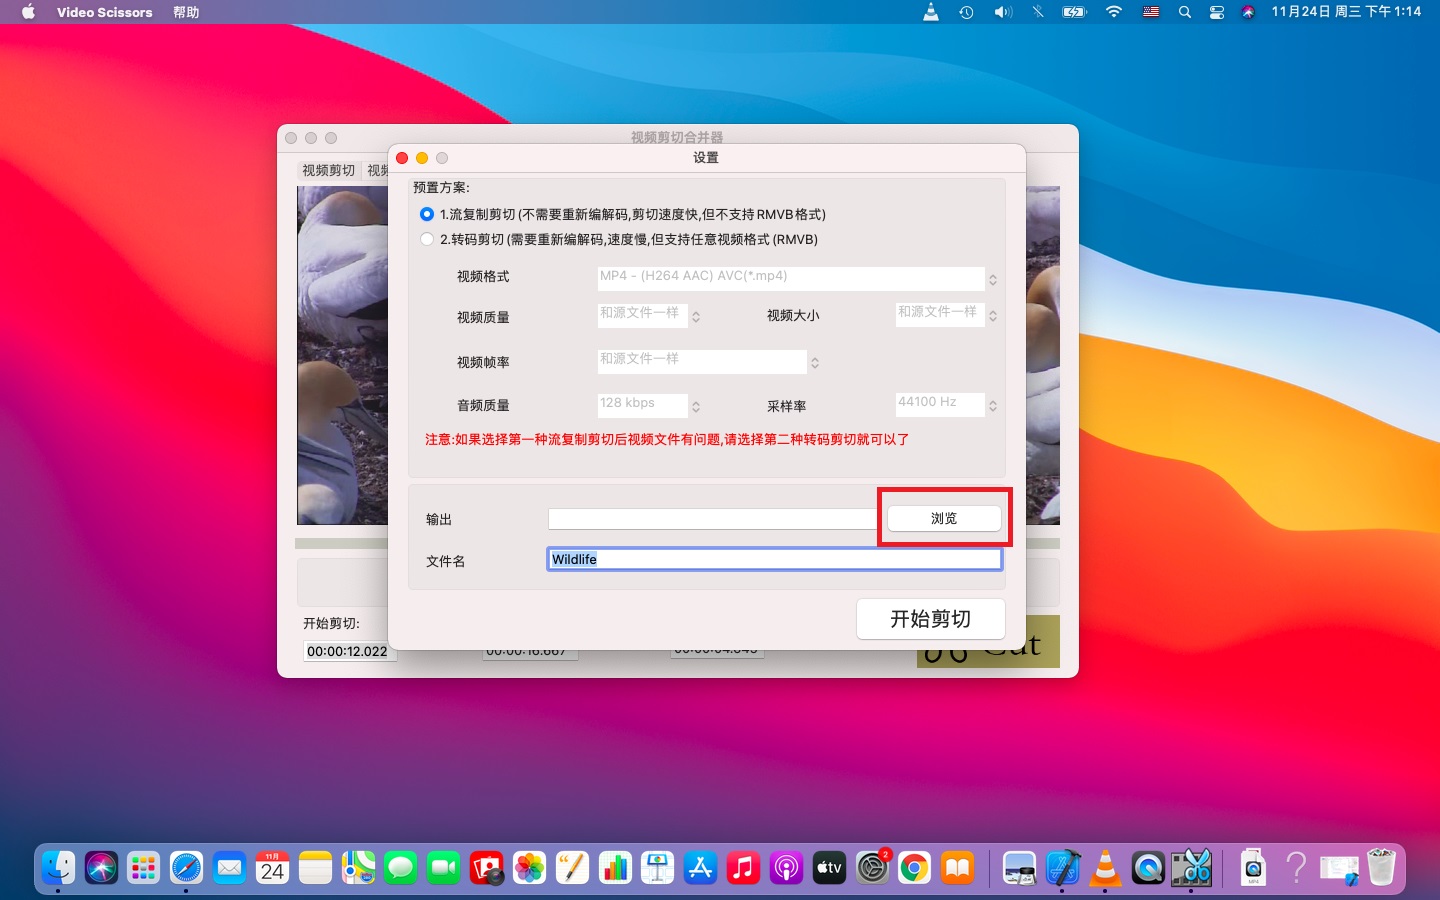Viewport: 1440px width, 900px height.
Task: Open Books from the dock
Action: (x=957, y=868)
